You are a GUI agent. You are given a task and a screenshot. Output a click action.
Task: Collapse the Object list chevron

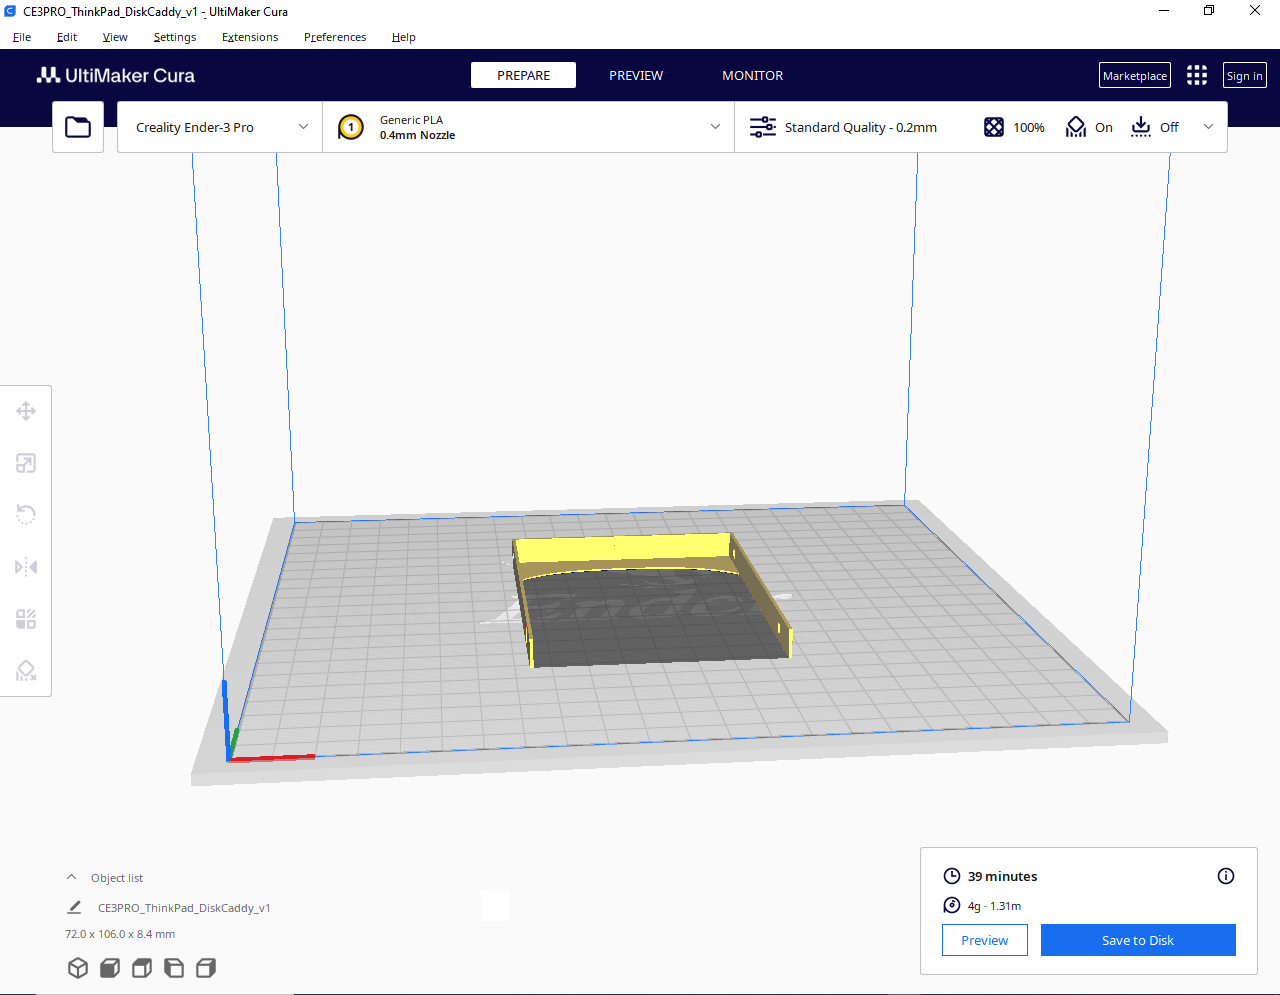click(71, 877)
